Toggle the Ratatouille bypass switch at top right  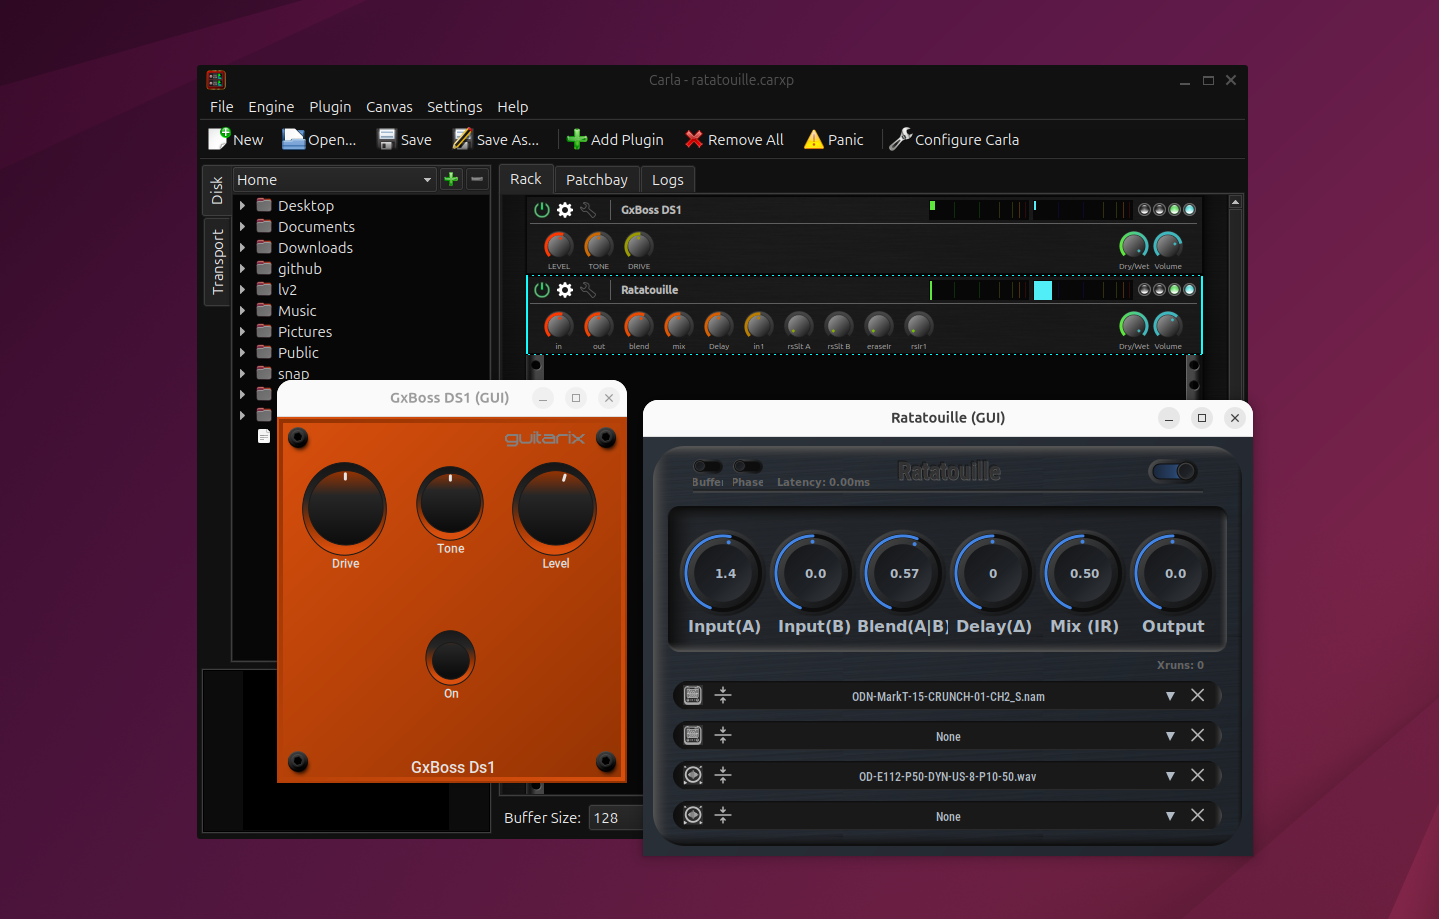1174,471
